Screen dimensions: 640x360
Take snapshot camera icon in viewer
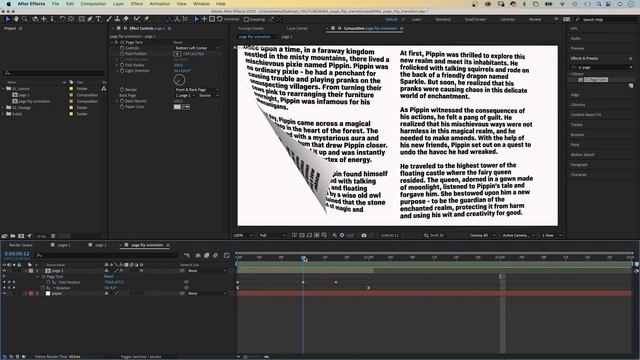[364, 236]
